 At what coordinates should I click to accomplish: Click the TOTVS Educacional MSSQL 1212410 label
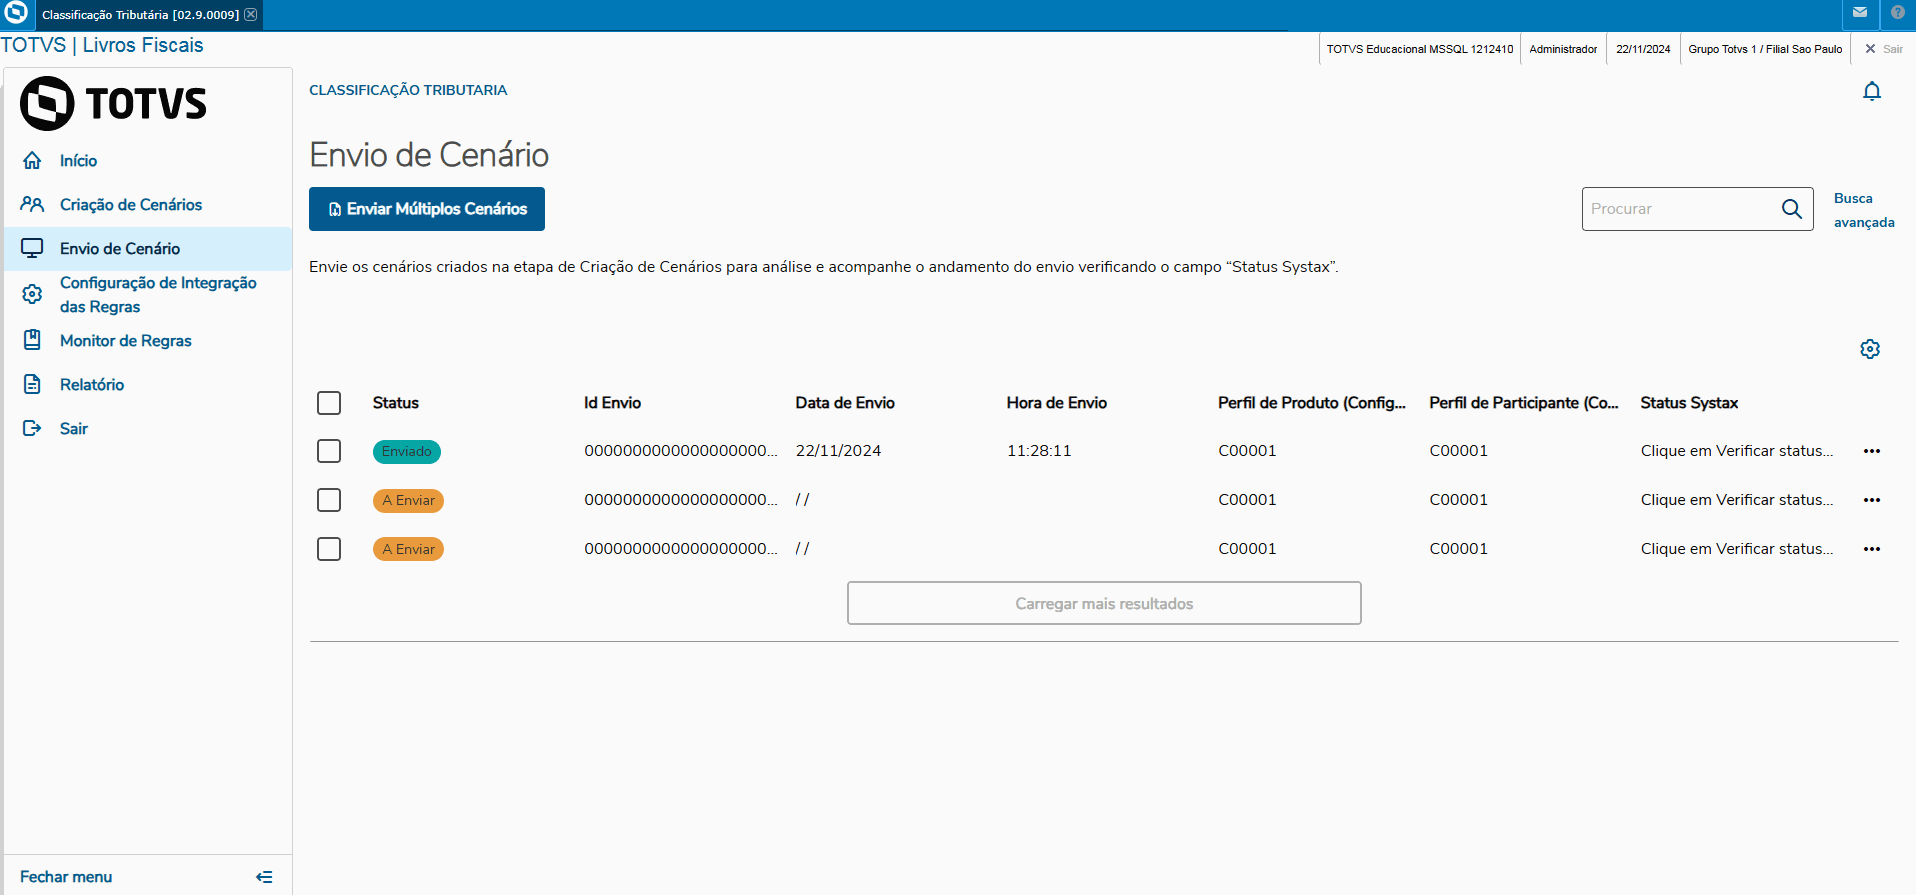click(1420, 49)
